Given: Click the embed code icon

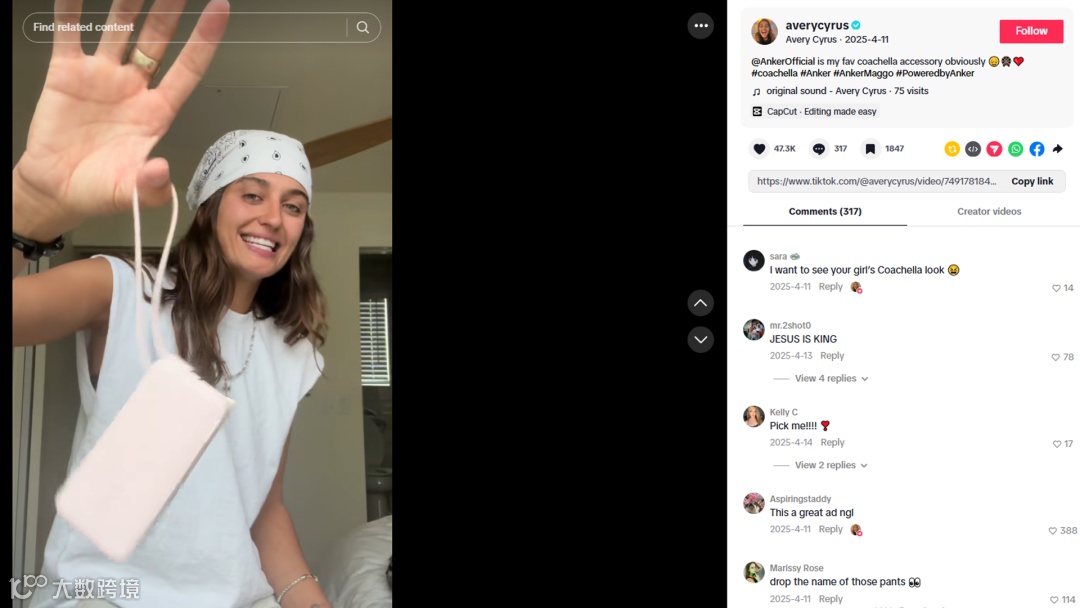Looking at the screenshot, I should pos(973,149).
